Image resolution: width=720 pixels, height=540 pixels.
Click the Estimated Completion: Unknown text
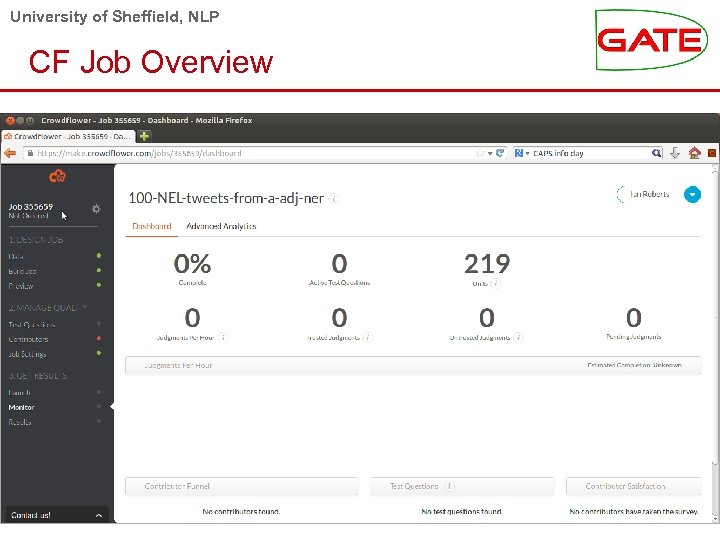(634, 366)
